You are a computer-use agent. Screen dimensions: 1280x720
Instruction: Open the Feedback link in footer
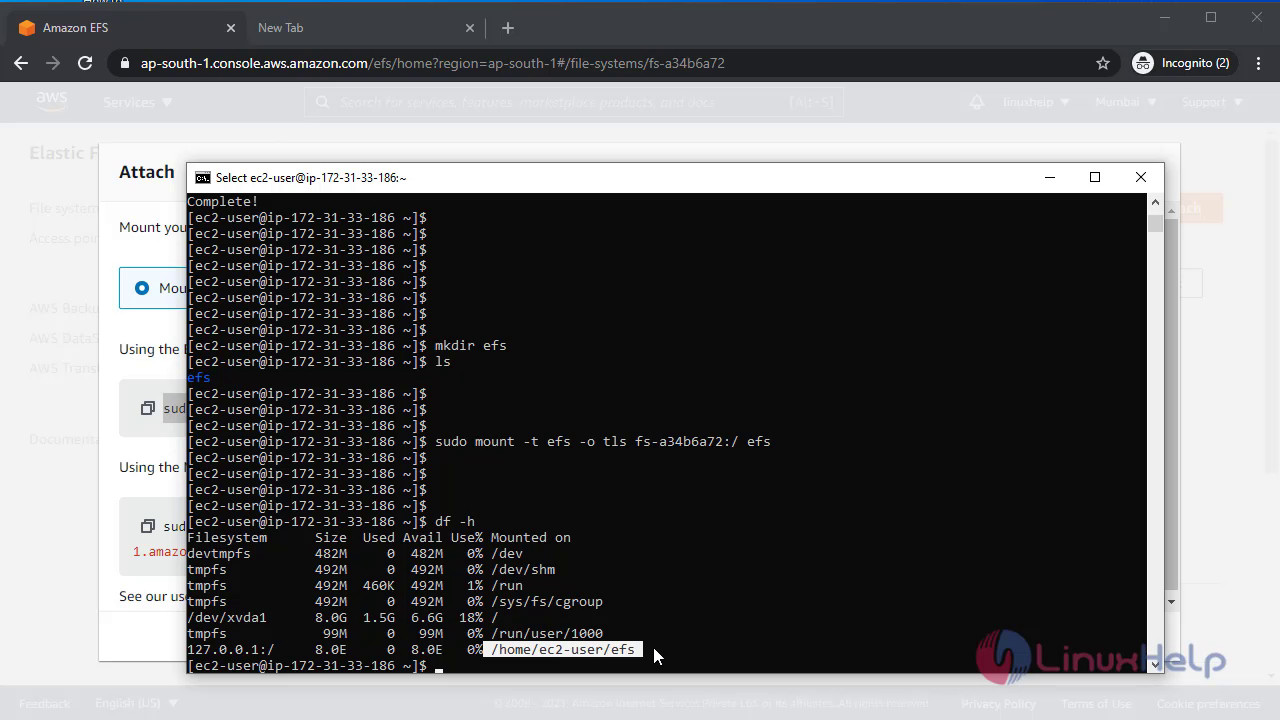coord(45,703)
